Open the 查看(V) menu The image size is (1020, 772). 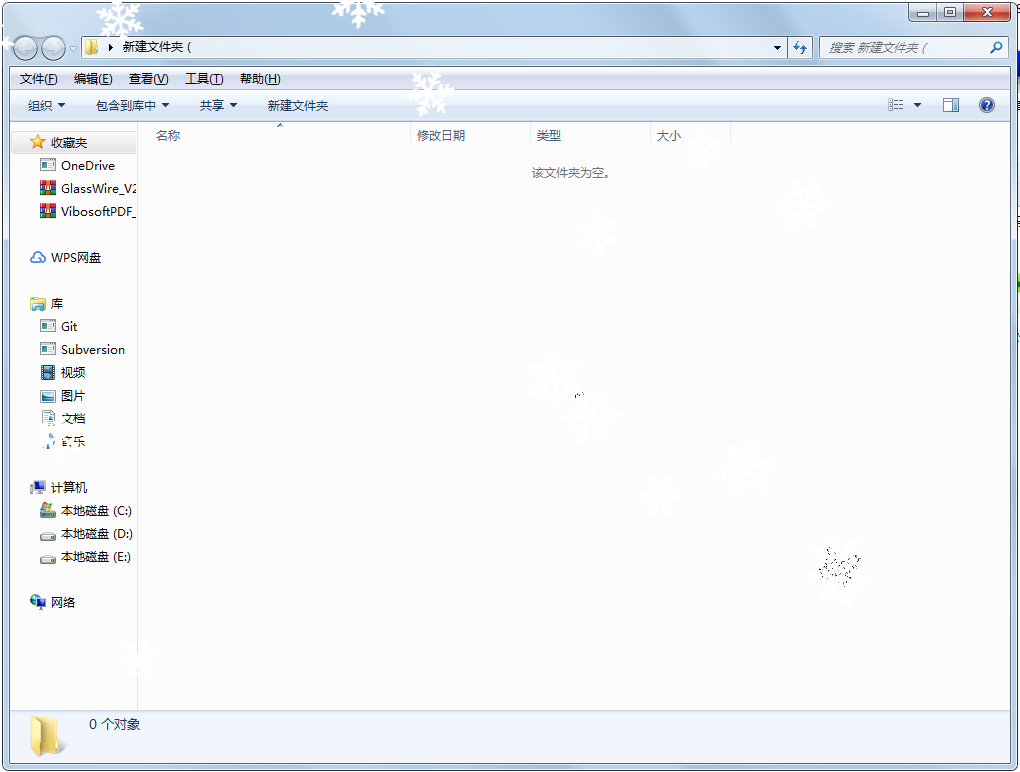148,79
